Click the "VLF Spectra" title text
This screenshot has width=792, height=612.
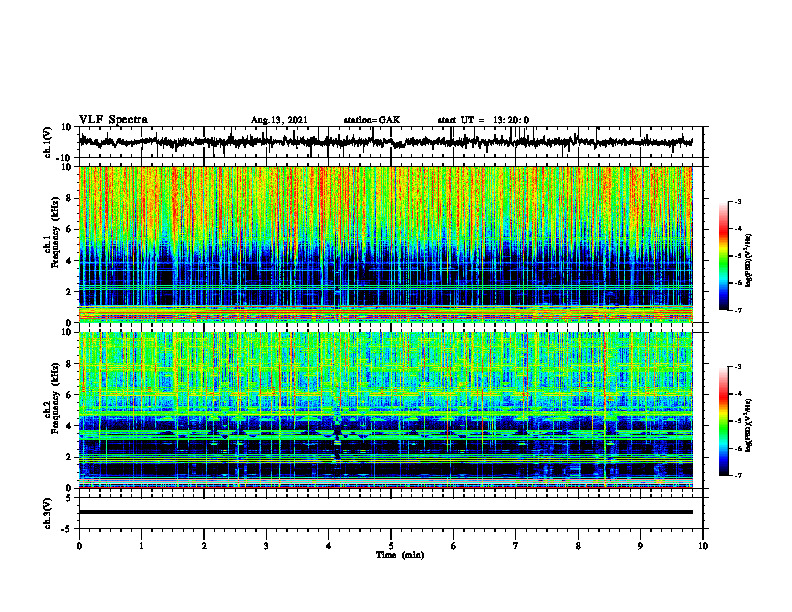[x=113, y=120]
